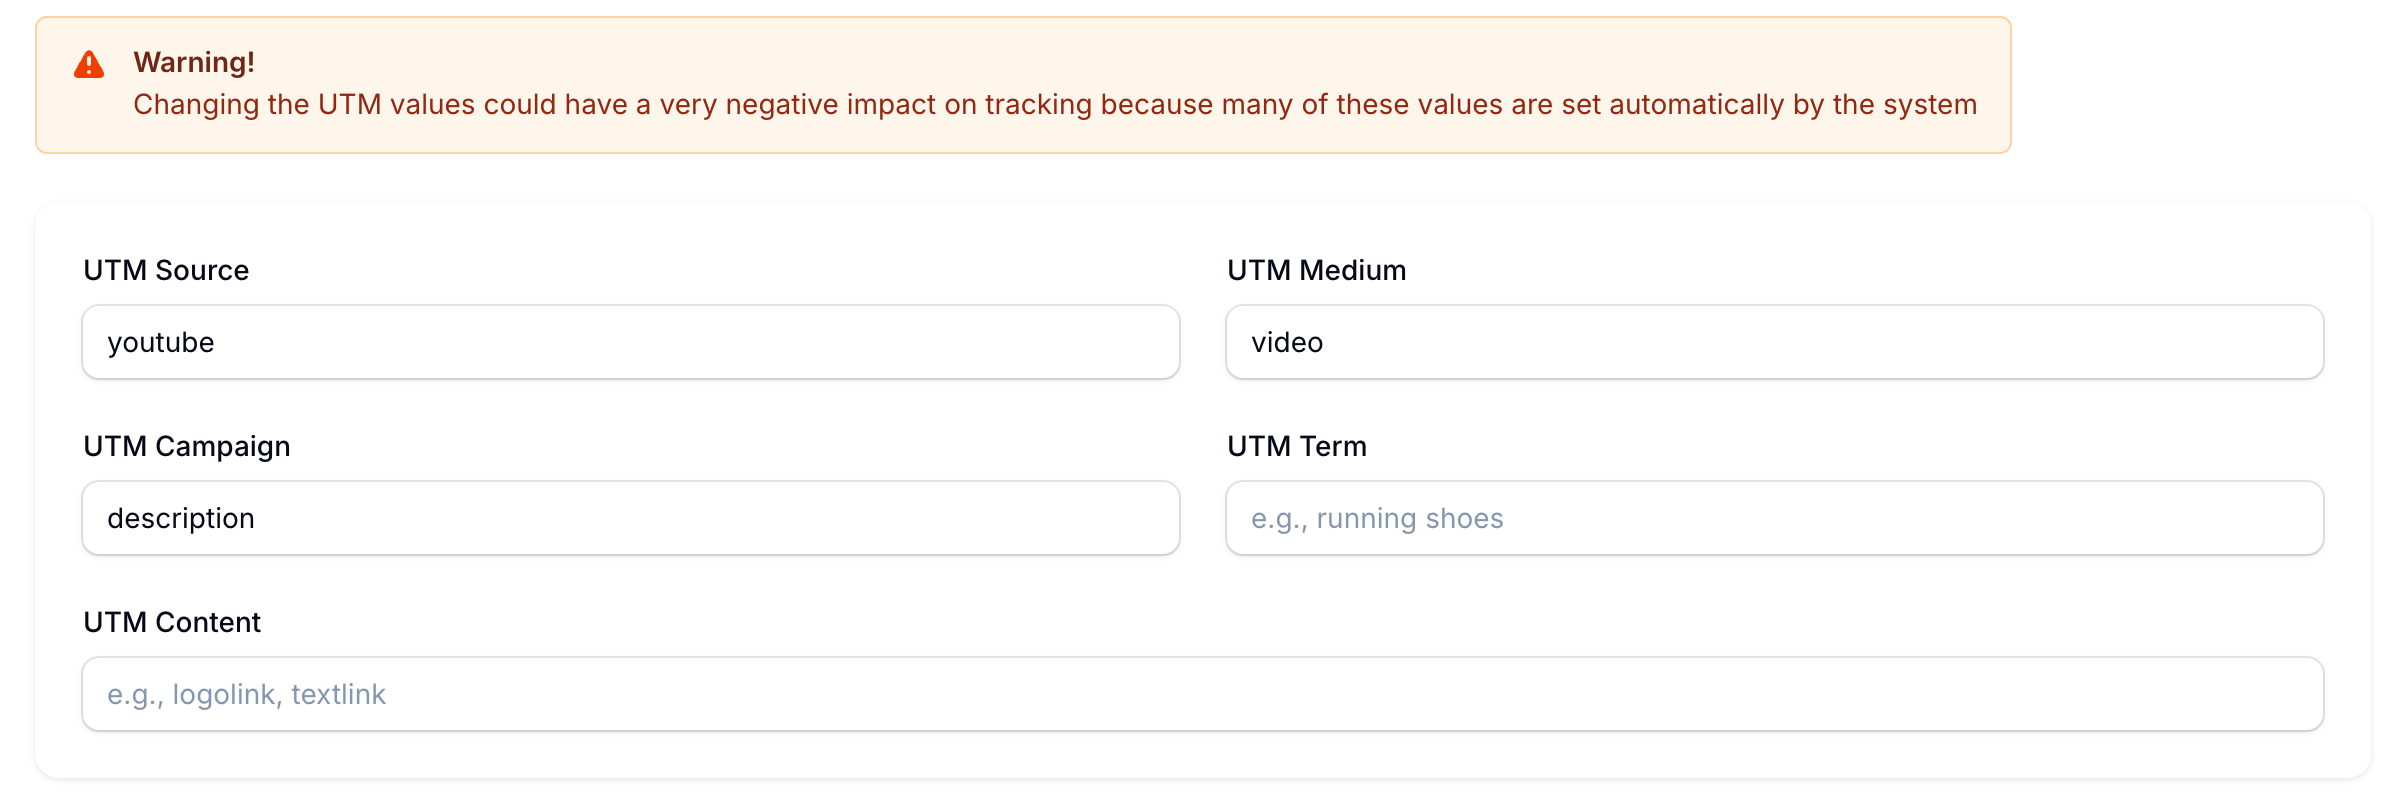
Task: Click the UTM Medium label
Action: pos(1316,270)
